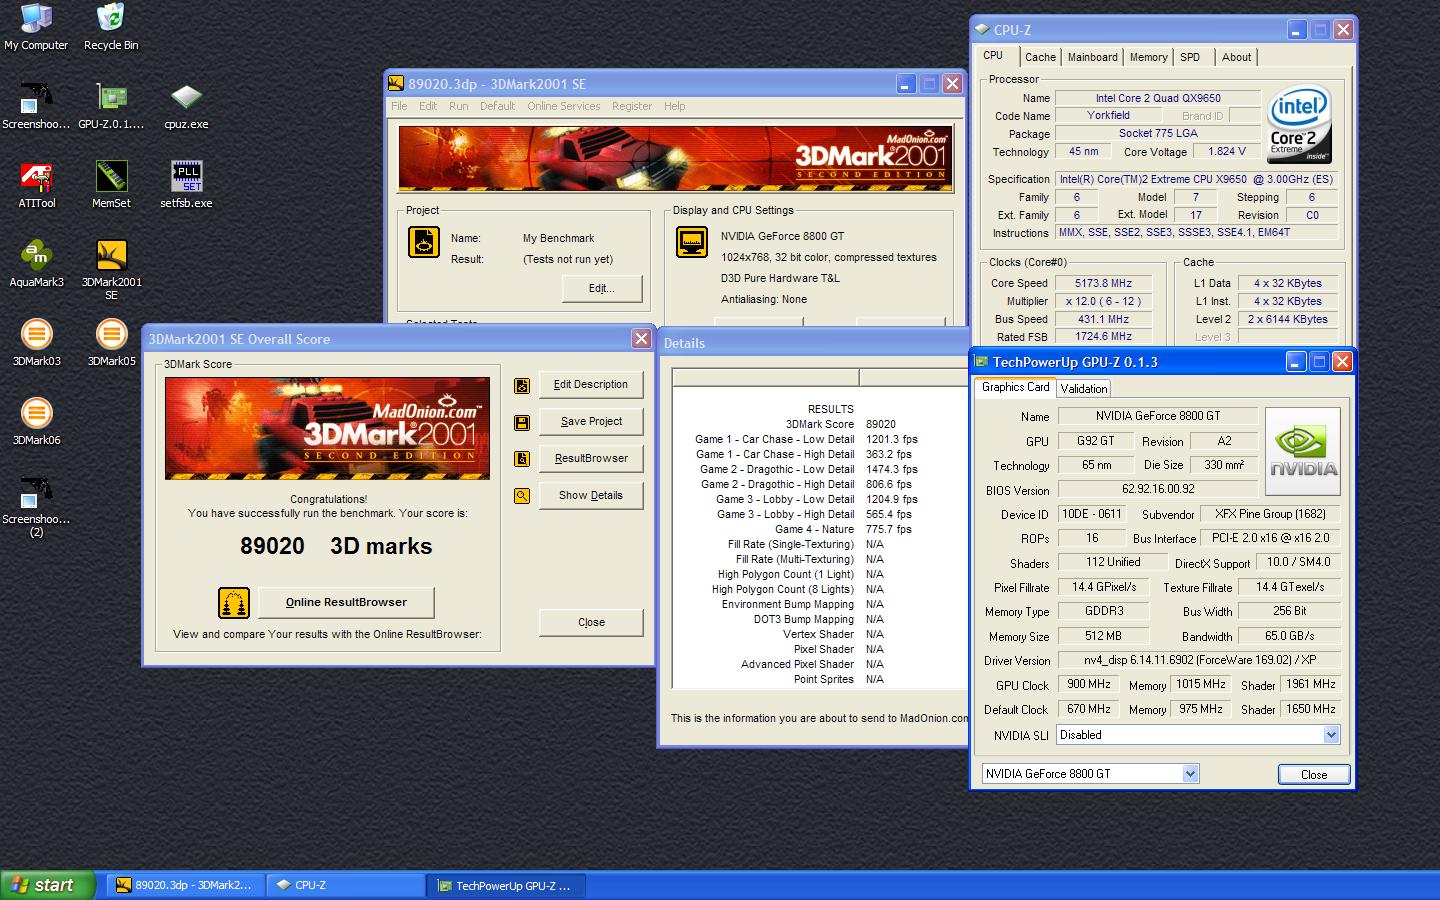Select setfsb.exe desktop icon
The width and height of the screenshot is (1440, 900).
click(186, 185)
